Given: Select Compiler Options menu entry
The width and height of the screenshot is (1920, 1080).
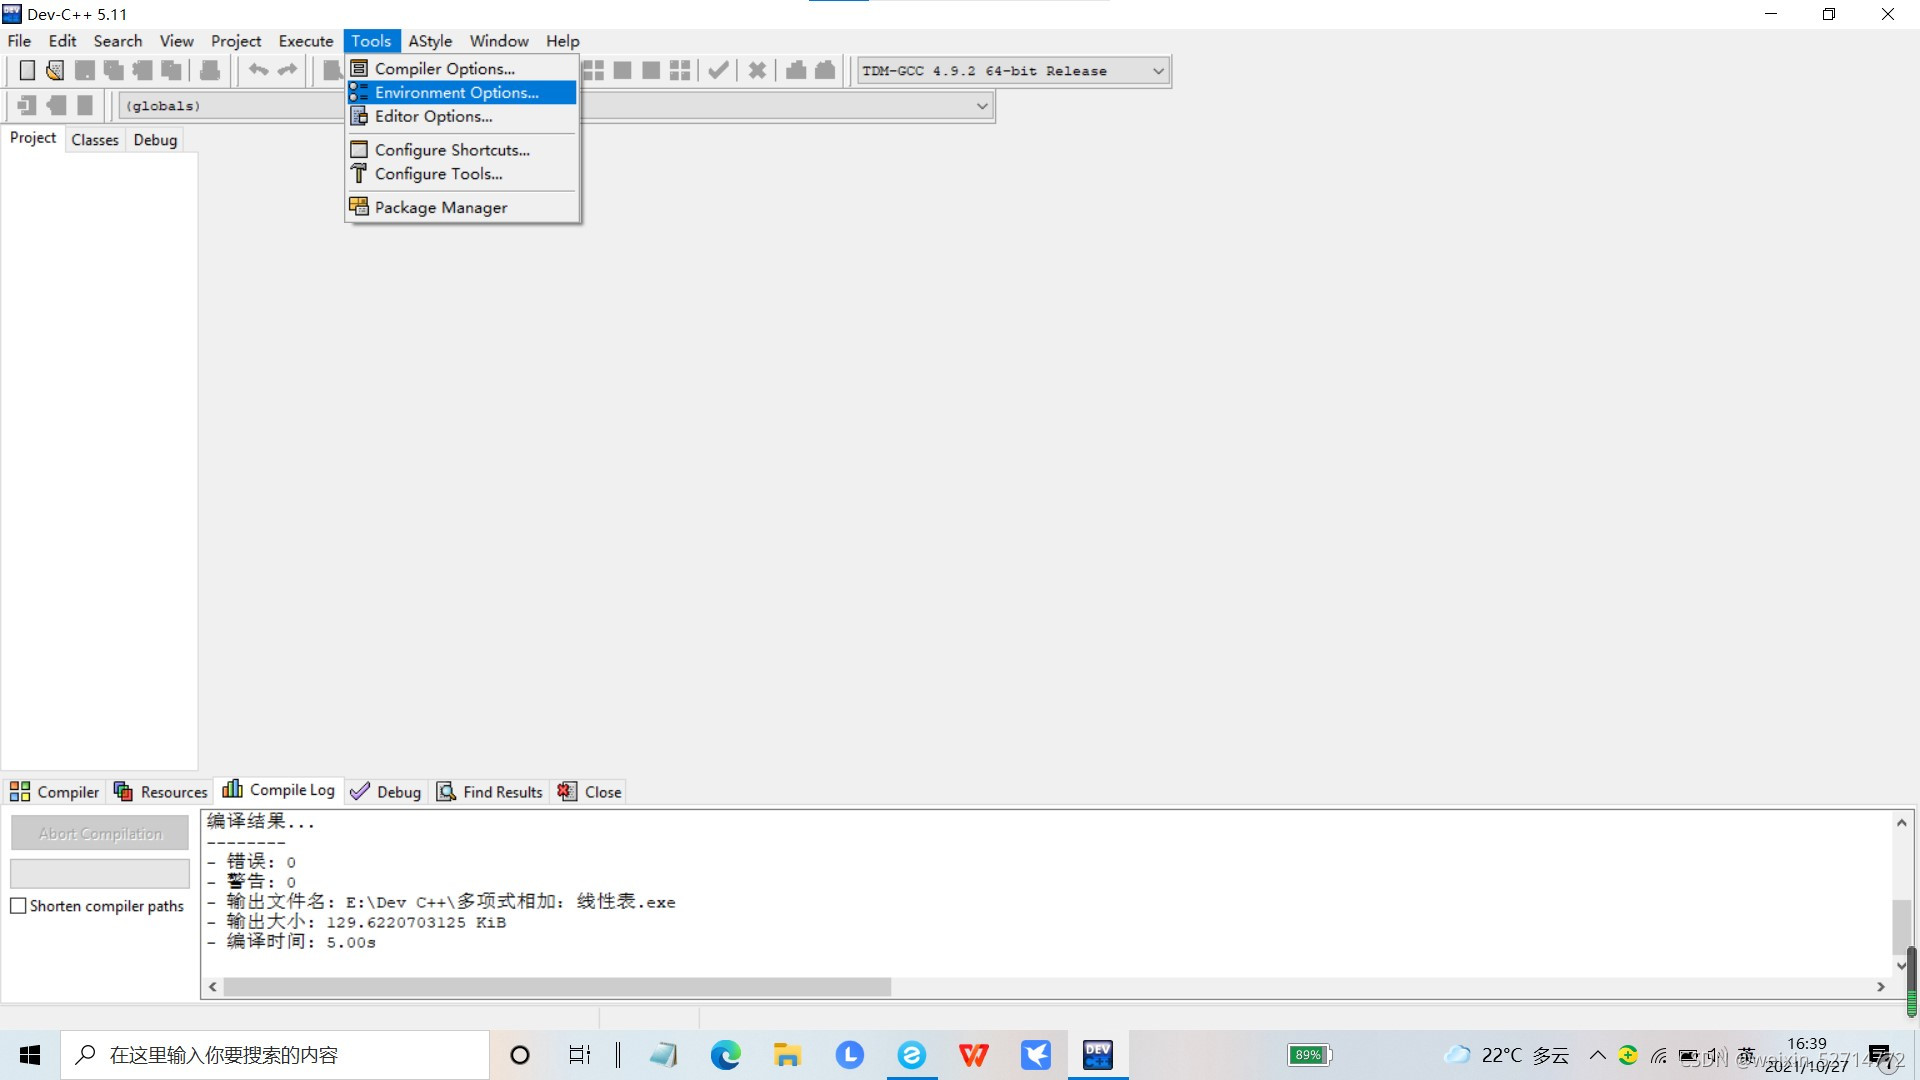Looking at the screenshot, I should (444, 68).
